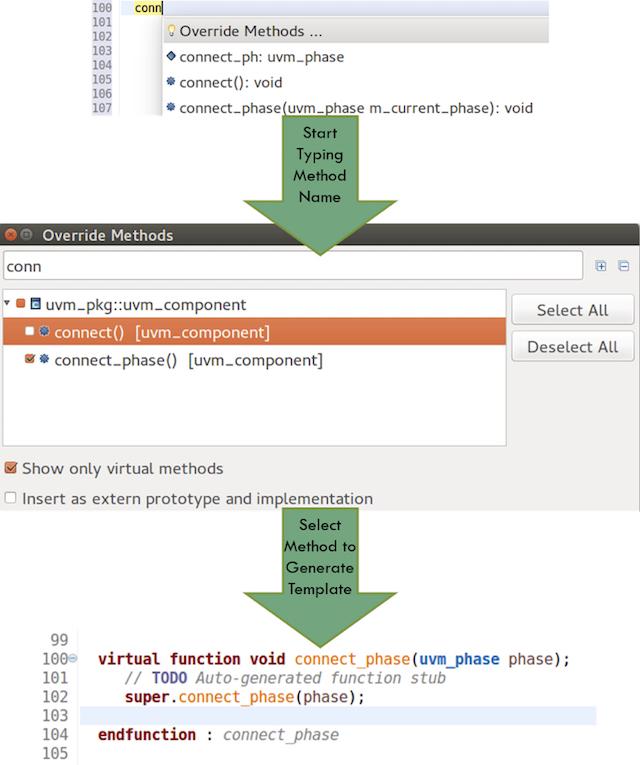Click the lightbulb icon next to Override Methods
The width and height of the screenshot is (640, 765).
[x=171, y=31]
